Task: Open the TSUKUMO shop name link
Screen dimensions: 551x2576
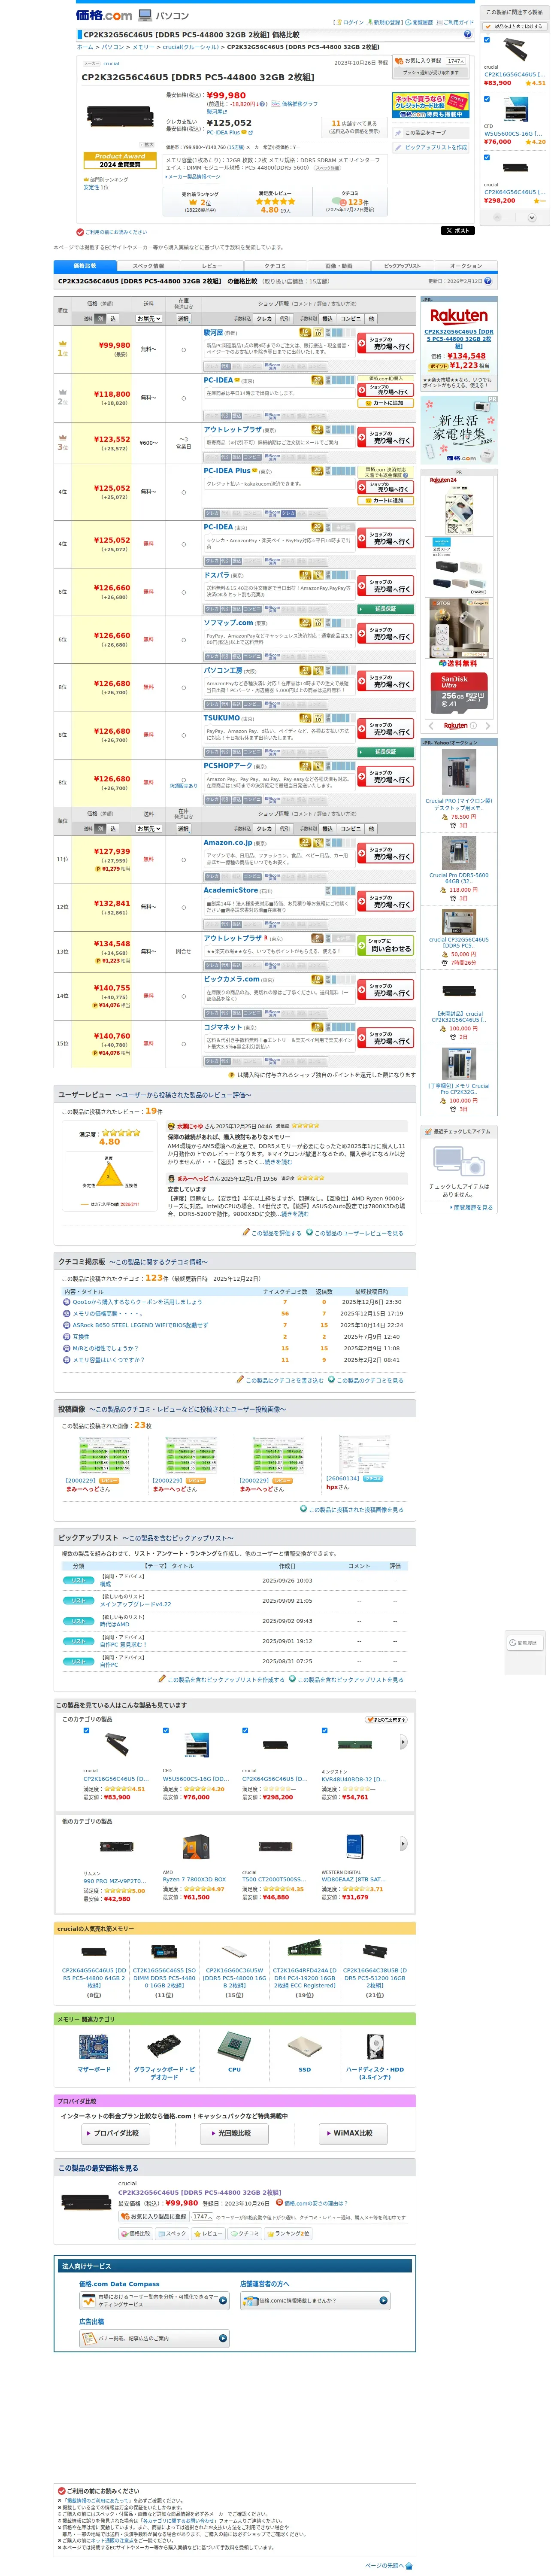Action: [x=221, y=717]
